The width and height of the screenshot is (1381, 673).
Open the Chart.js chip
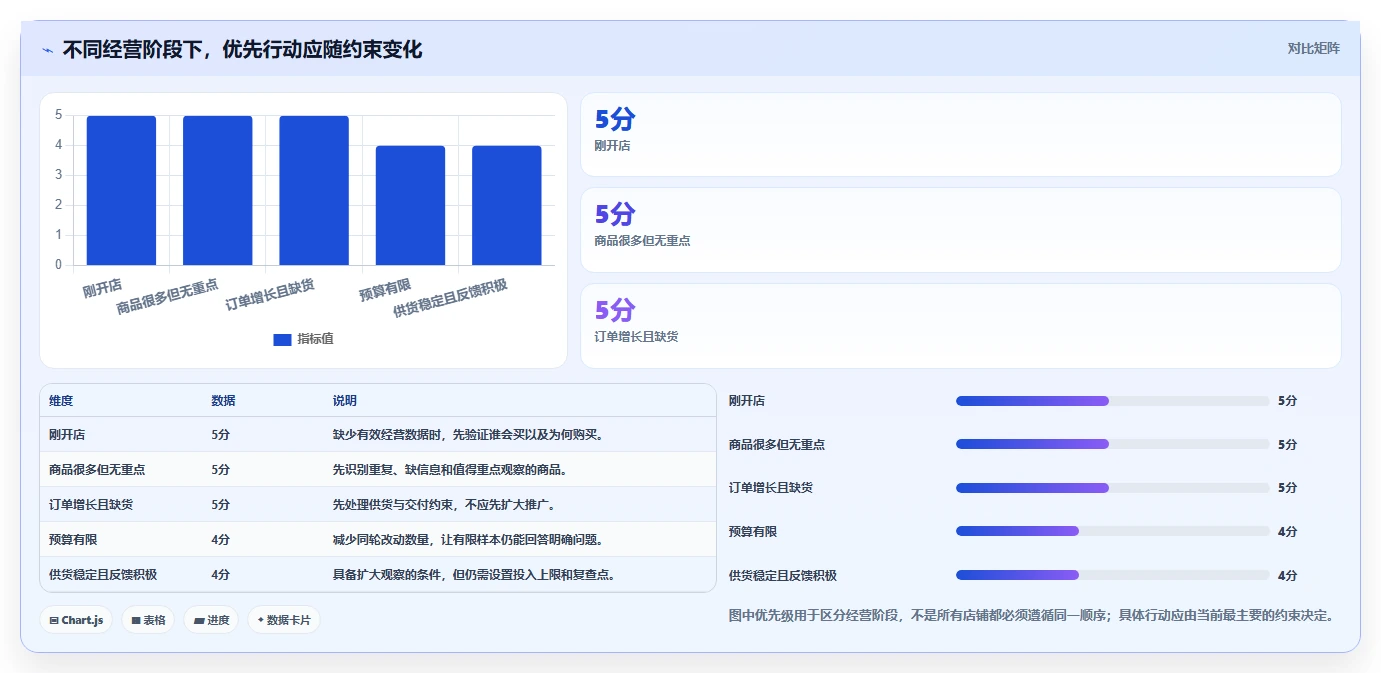pos(77,620)
